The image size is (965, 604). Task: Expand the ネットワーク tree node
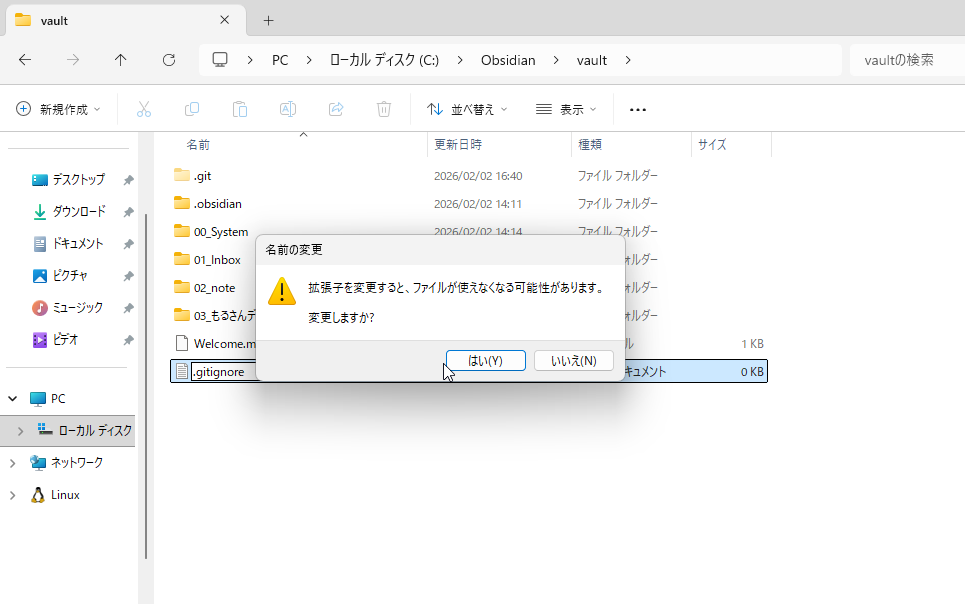[x=12, y=463]
